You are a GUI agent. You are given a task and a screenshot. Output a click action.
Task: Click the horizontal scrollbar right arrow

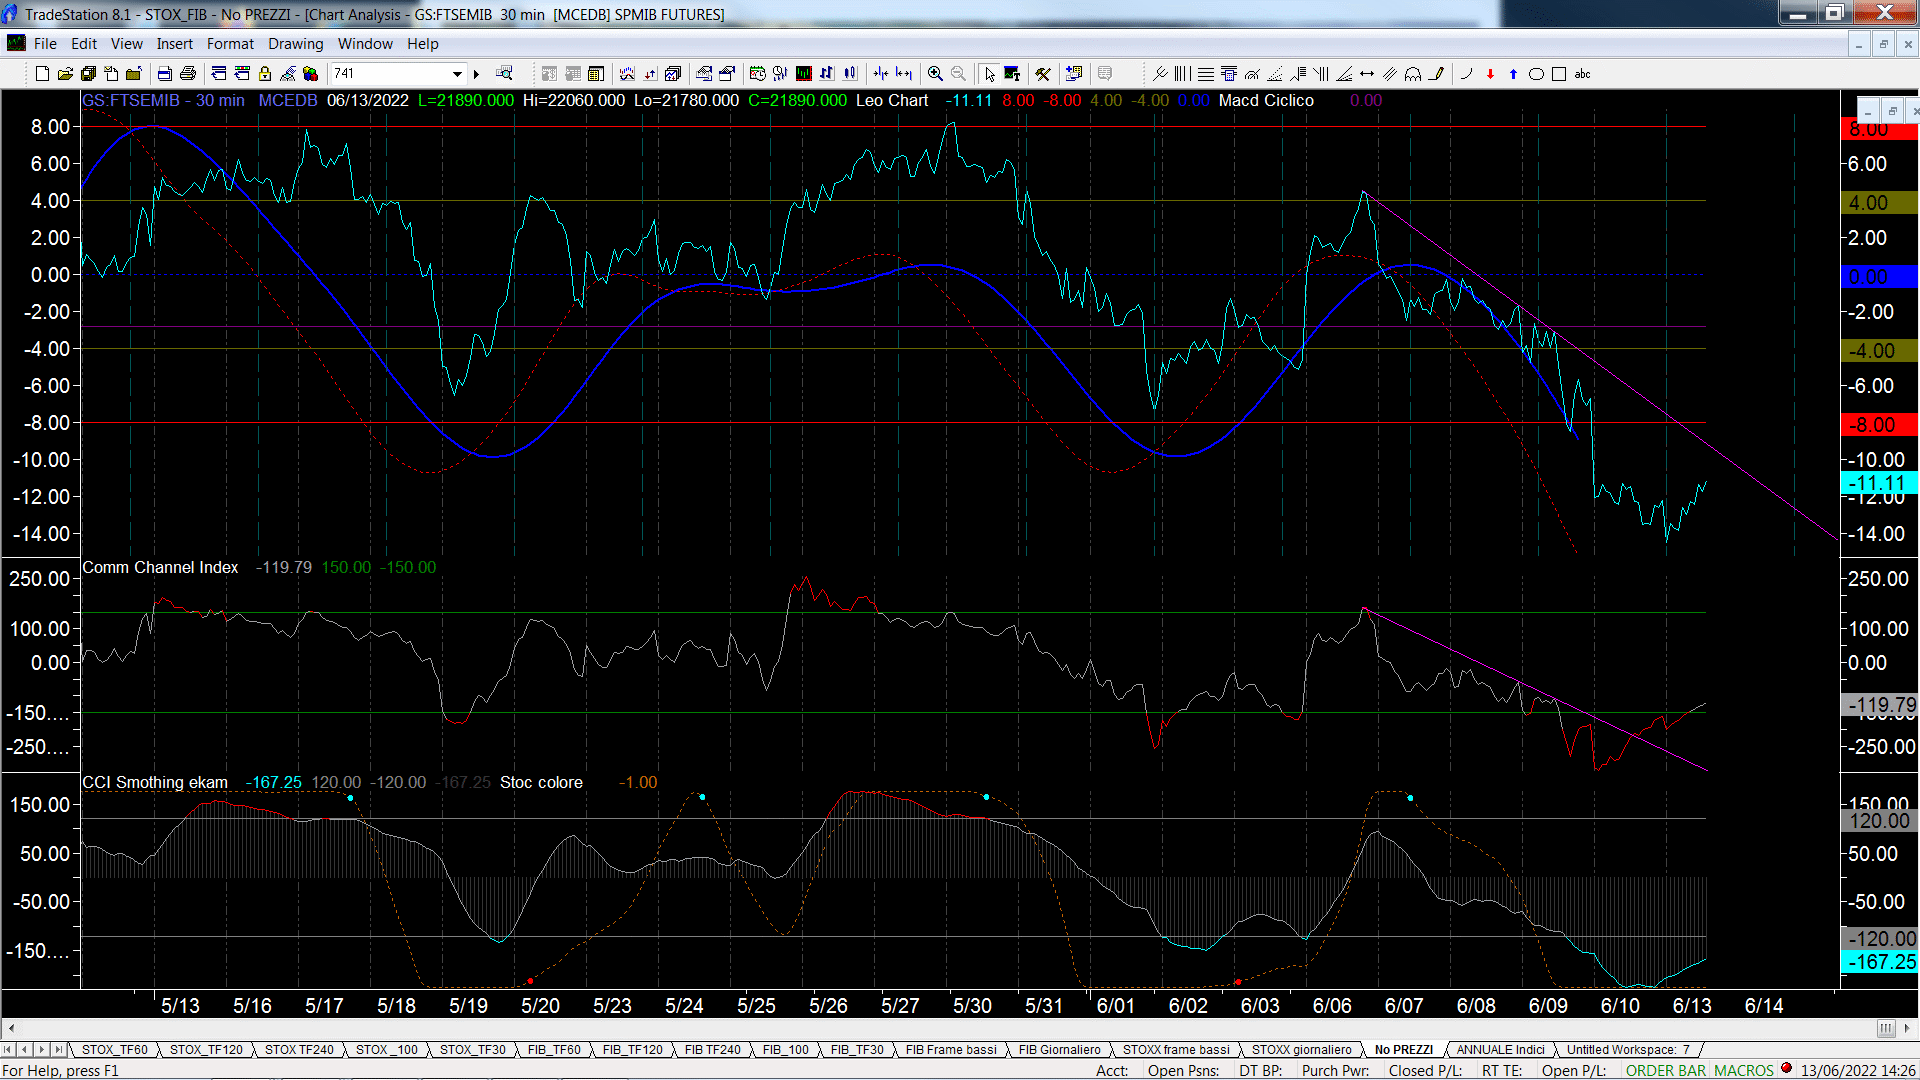(1907, 1028)
